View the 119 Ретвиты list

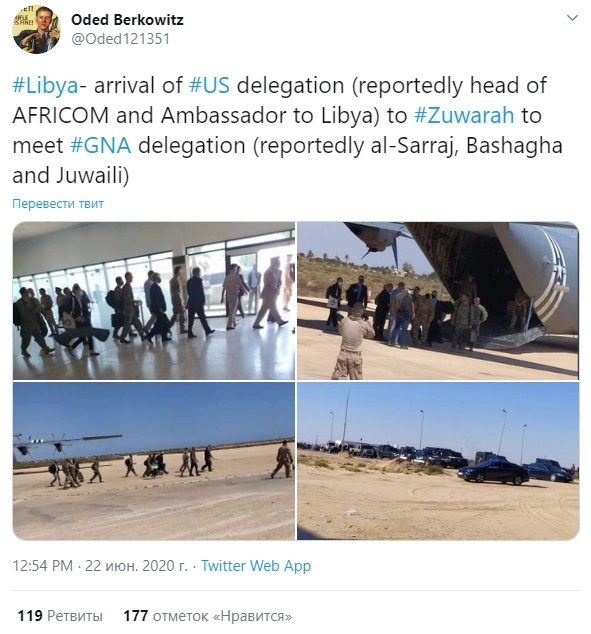pos(60,616)
